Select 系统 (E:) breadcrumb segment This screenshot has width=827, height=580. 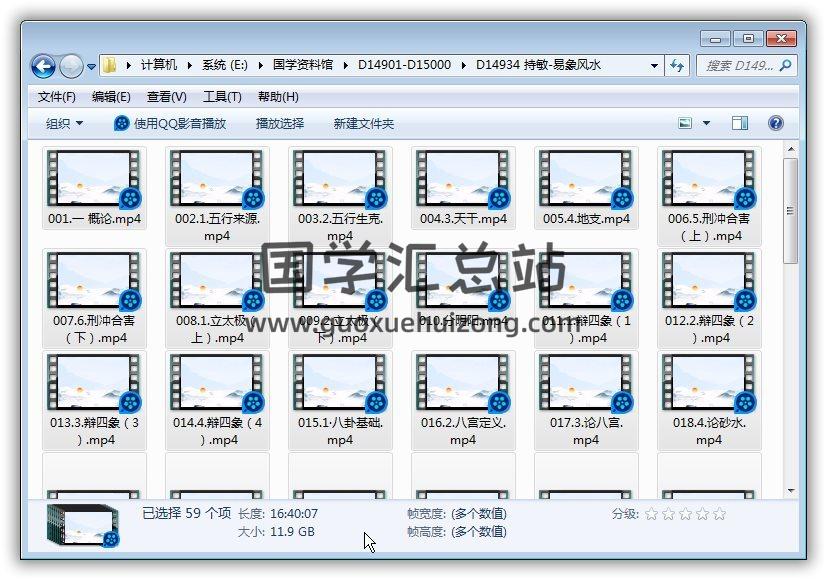tap(225, 65)
